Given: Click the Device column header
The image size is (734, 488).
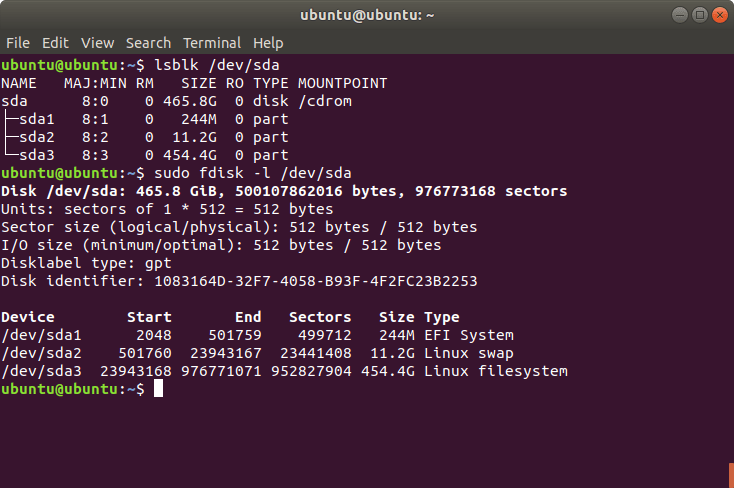Looking at the screenshot, I should tap(28, 317).
